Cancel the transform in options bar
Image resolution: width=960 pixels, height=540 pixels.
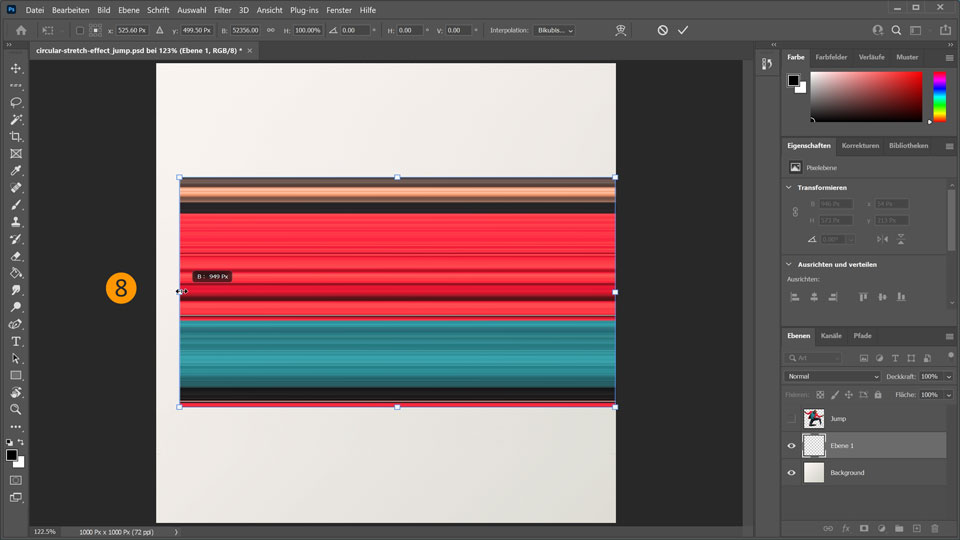(x=662, y=31)
